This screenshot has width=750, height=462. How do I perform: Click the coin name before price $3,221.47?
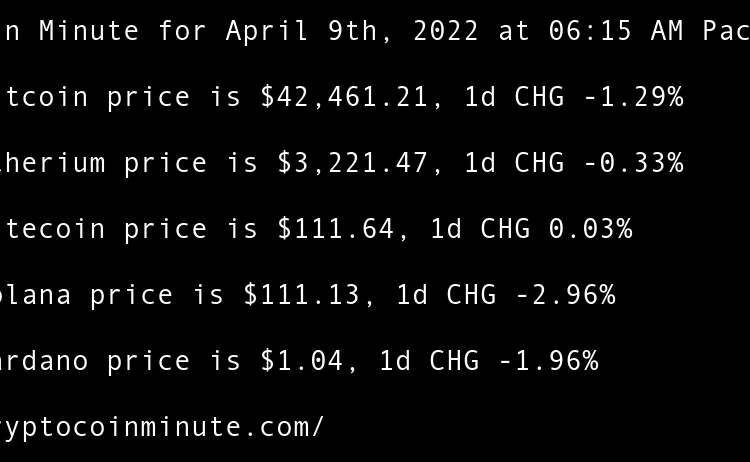[50, 163]
